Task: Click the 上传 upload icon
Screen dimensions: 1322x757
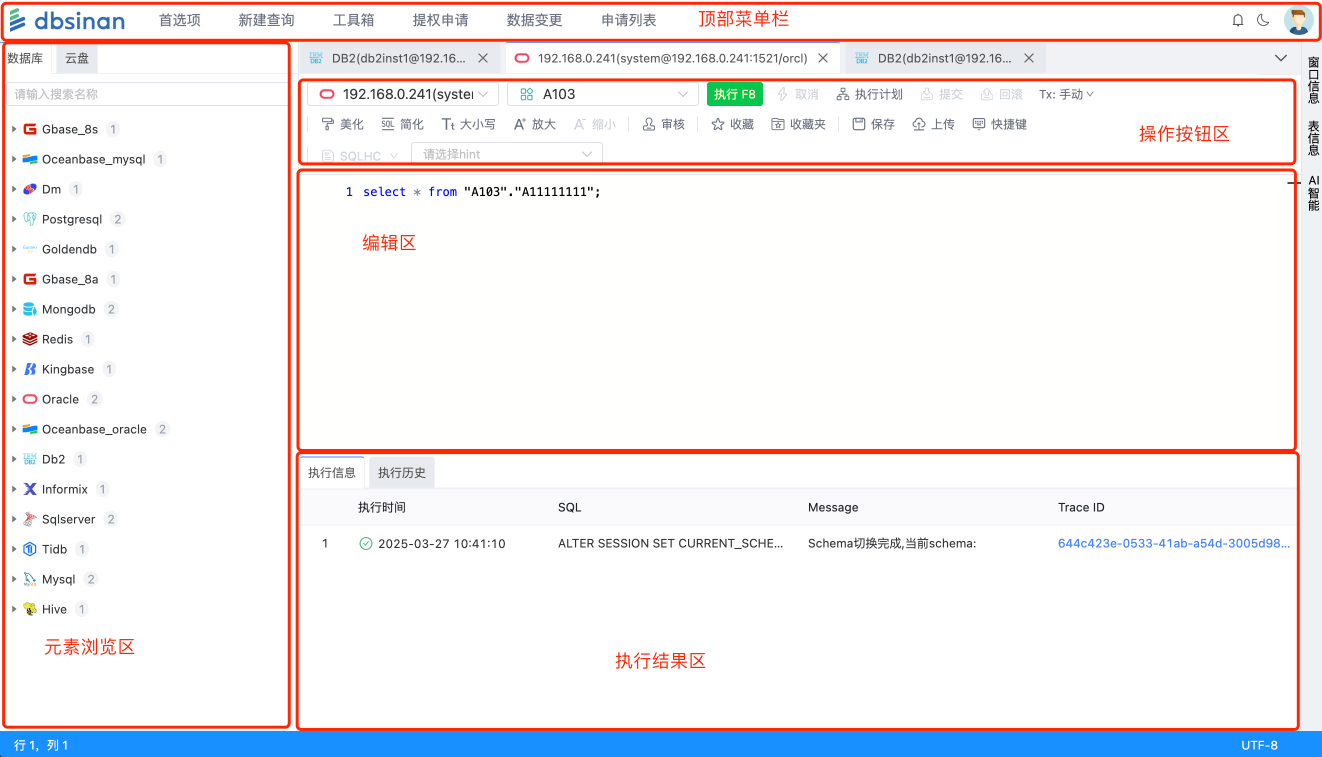Action: click(919, 124)
